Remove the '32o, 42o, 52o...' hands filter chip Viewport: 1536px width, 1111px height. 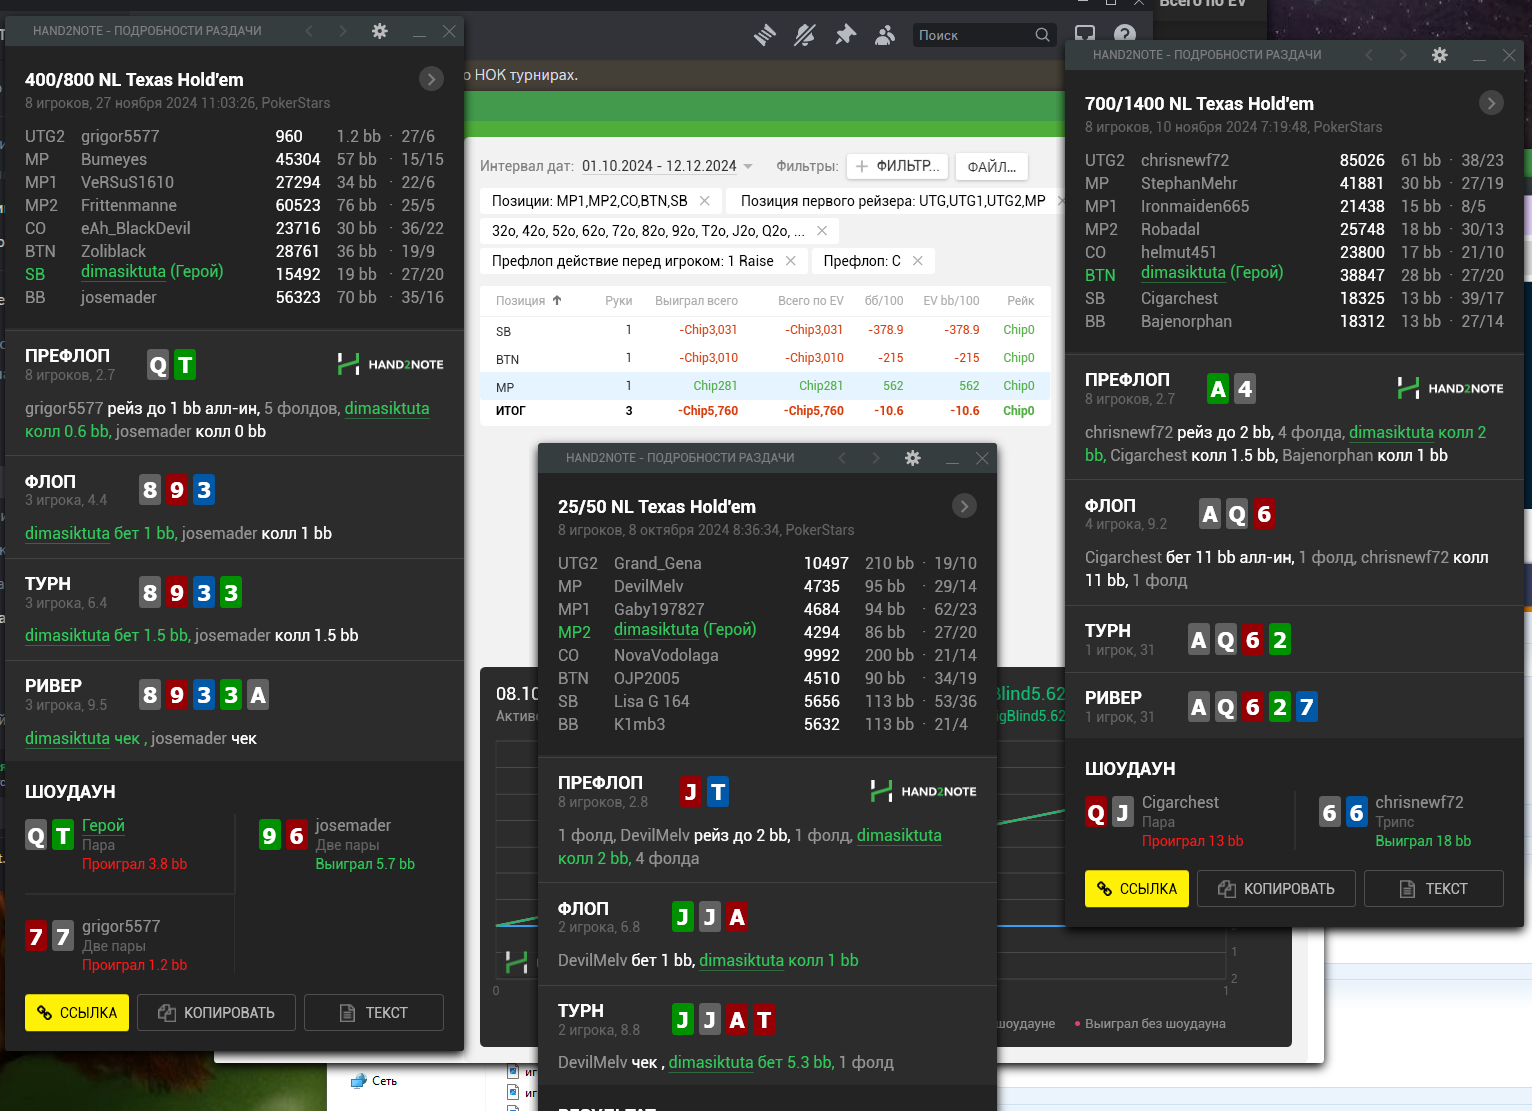(822, 231)
